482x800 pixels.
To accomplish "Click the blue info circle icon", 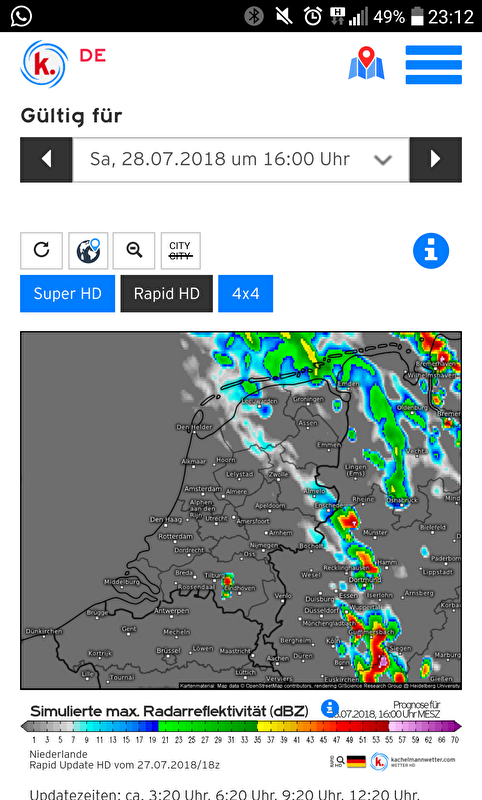I will [431, 251].
